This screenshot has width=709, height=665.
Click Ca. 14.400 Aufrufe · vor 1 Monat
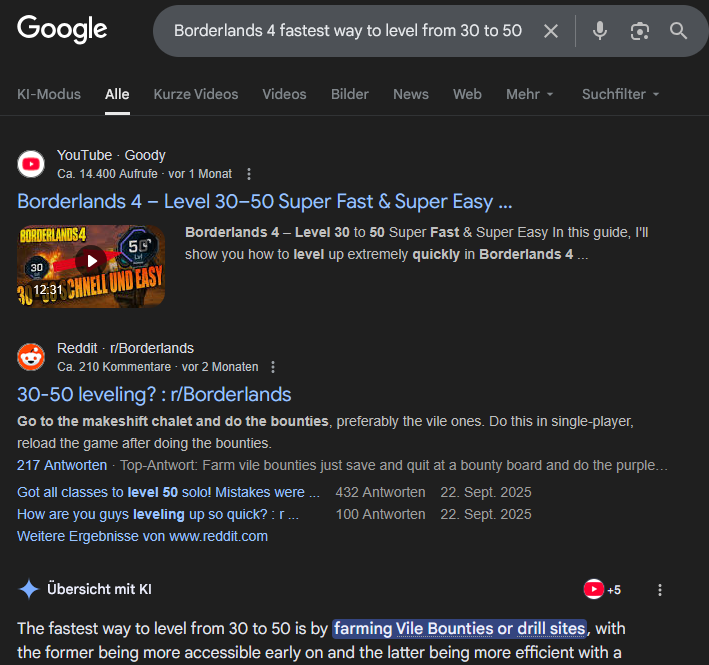[144, 174]
